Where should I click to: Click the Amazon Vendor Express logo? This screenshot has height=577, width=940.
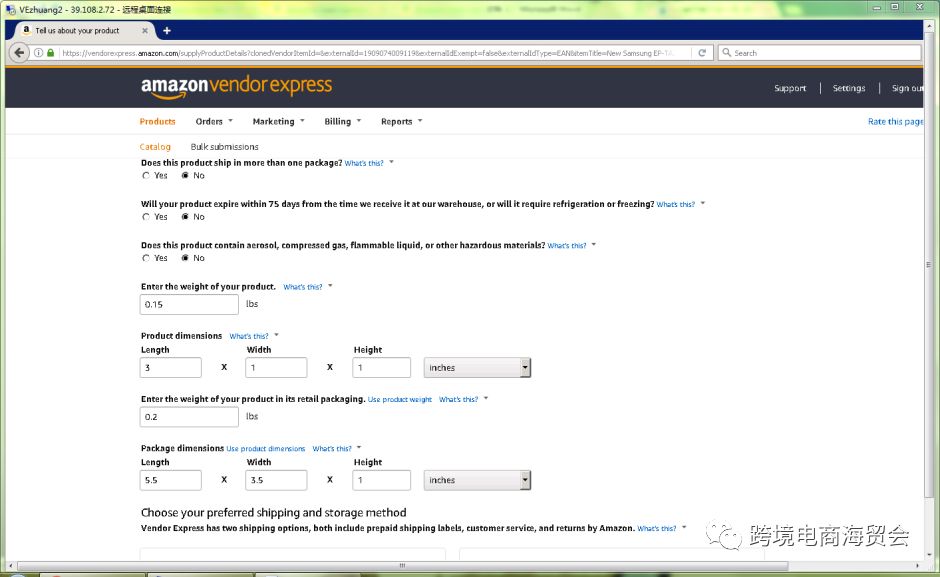236,87
